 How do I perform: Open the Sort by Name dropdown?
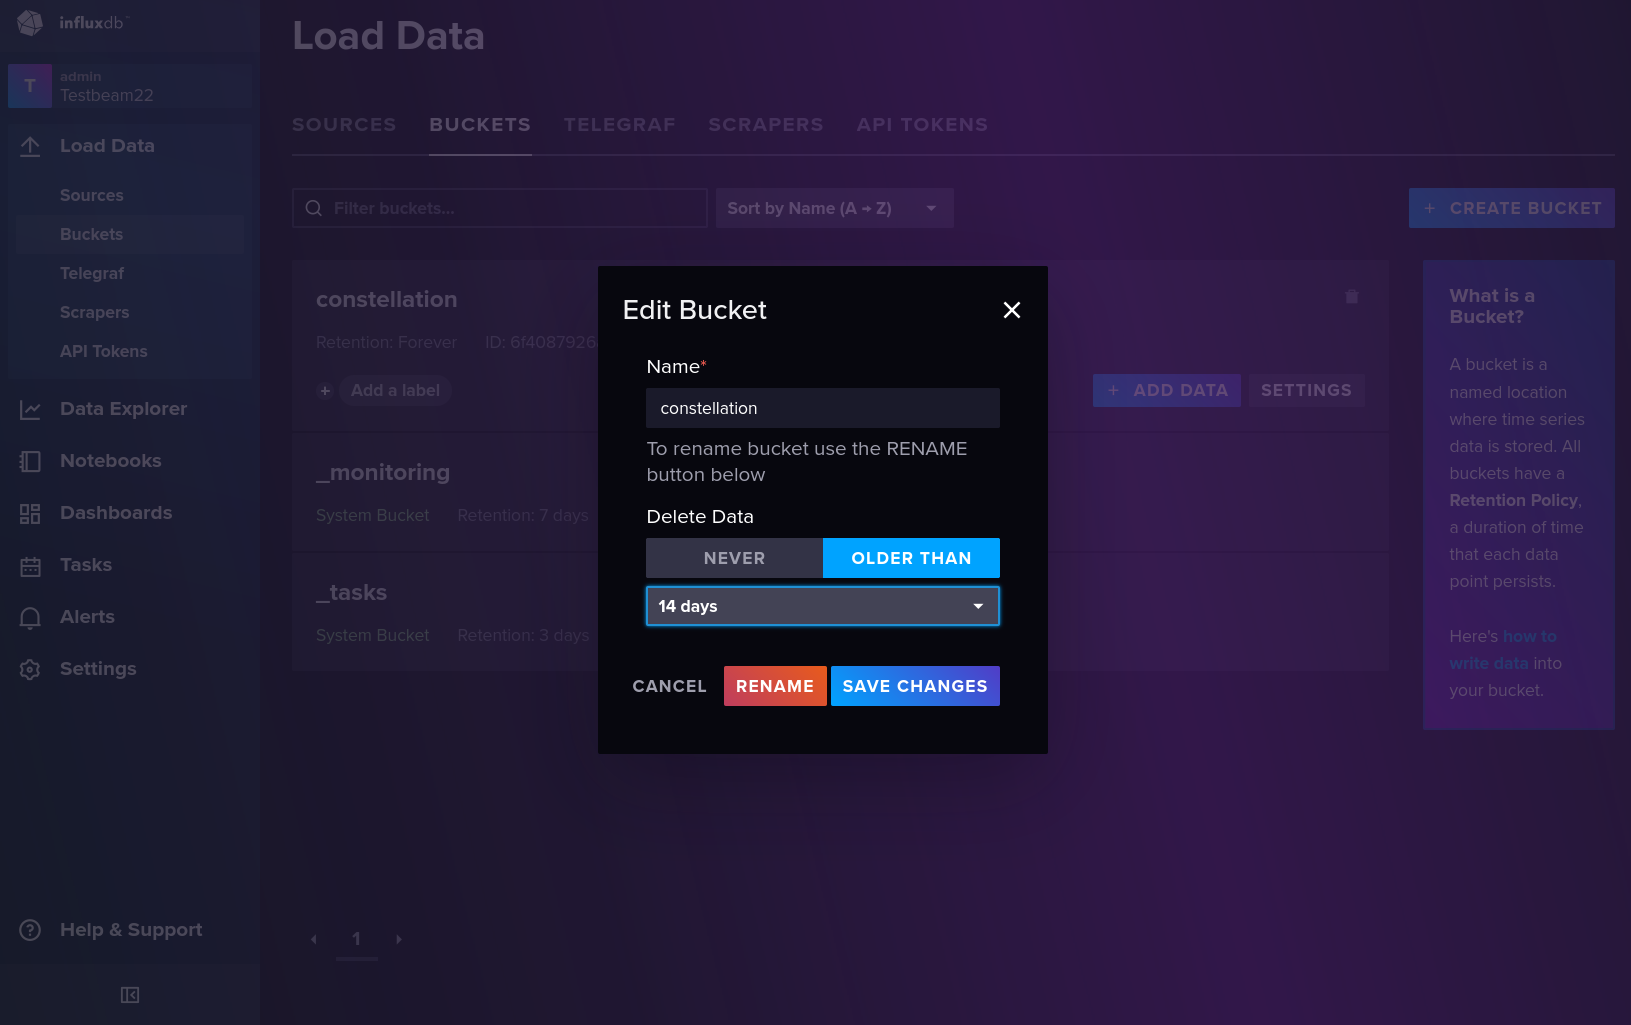click(834, 208)
